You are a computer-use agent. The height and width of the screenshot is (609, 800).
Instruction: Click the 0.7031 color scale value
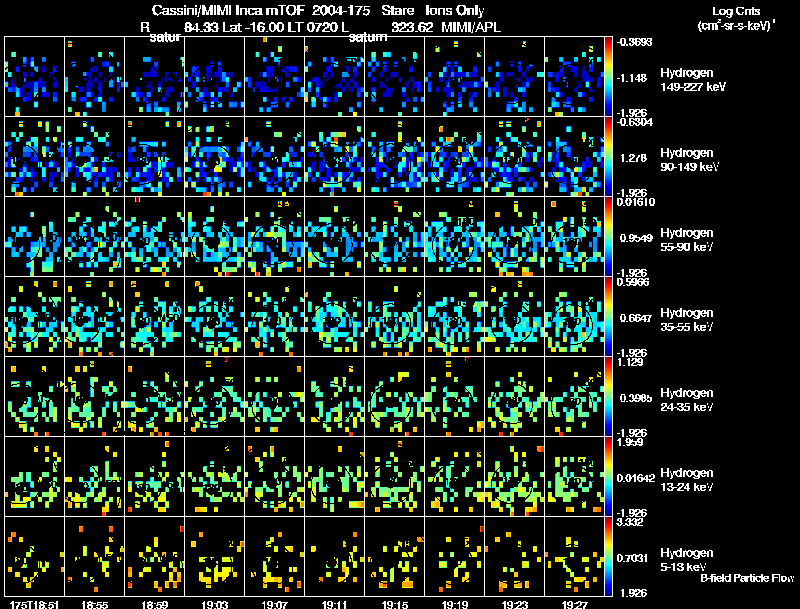[x=633, y=558]
